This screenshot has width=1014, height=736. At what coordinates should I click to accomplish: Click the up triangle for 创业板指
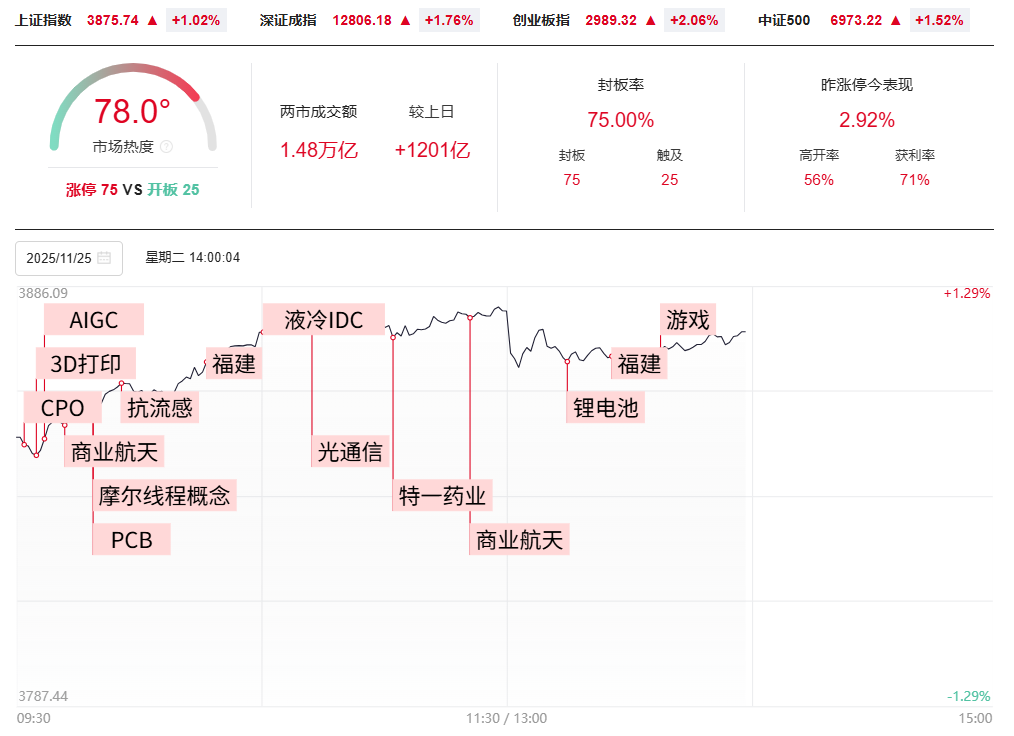click(651, 20)
